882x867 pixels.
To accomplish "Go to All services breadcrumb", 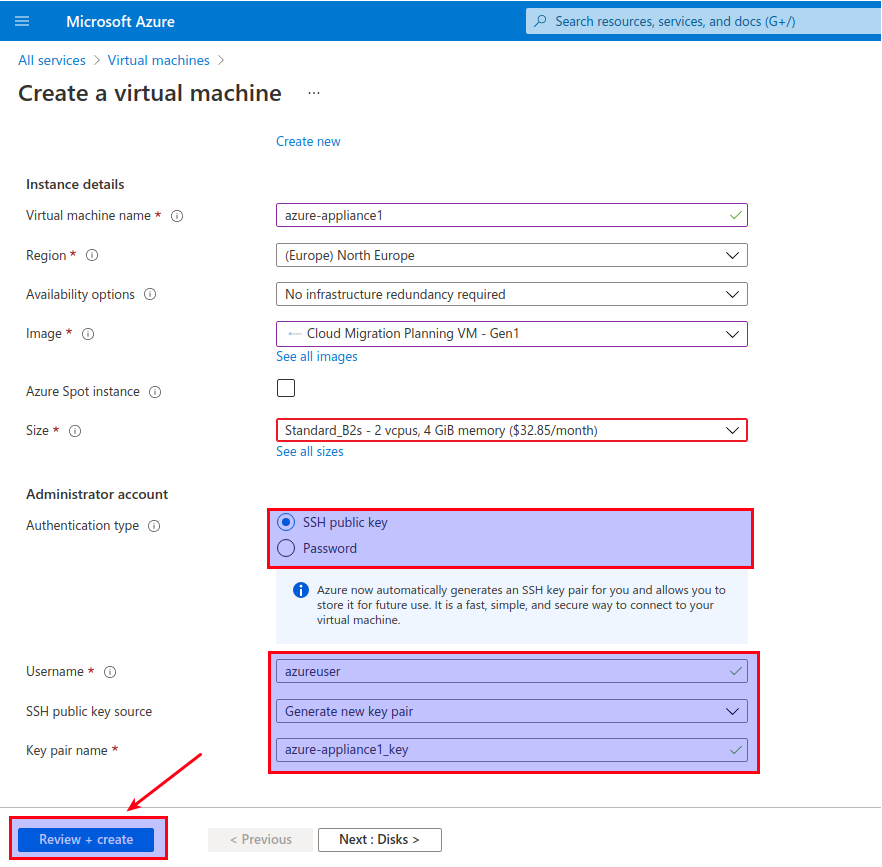I will (x=52, y=60).
